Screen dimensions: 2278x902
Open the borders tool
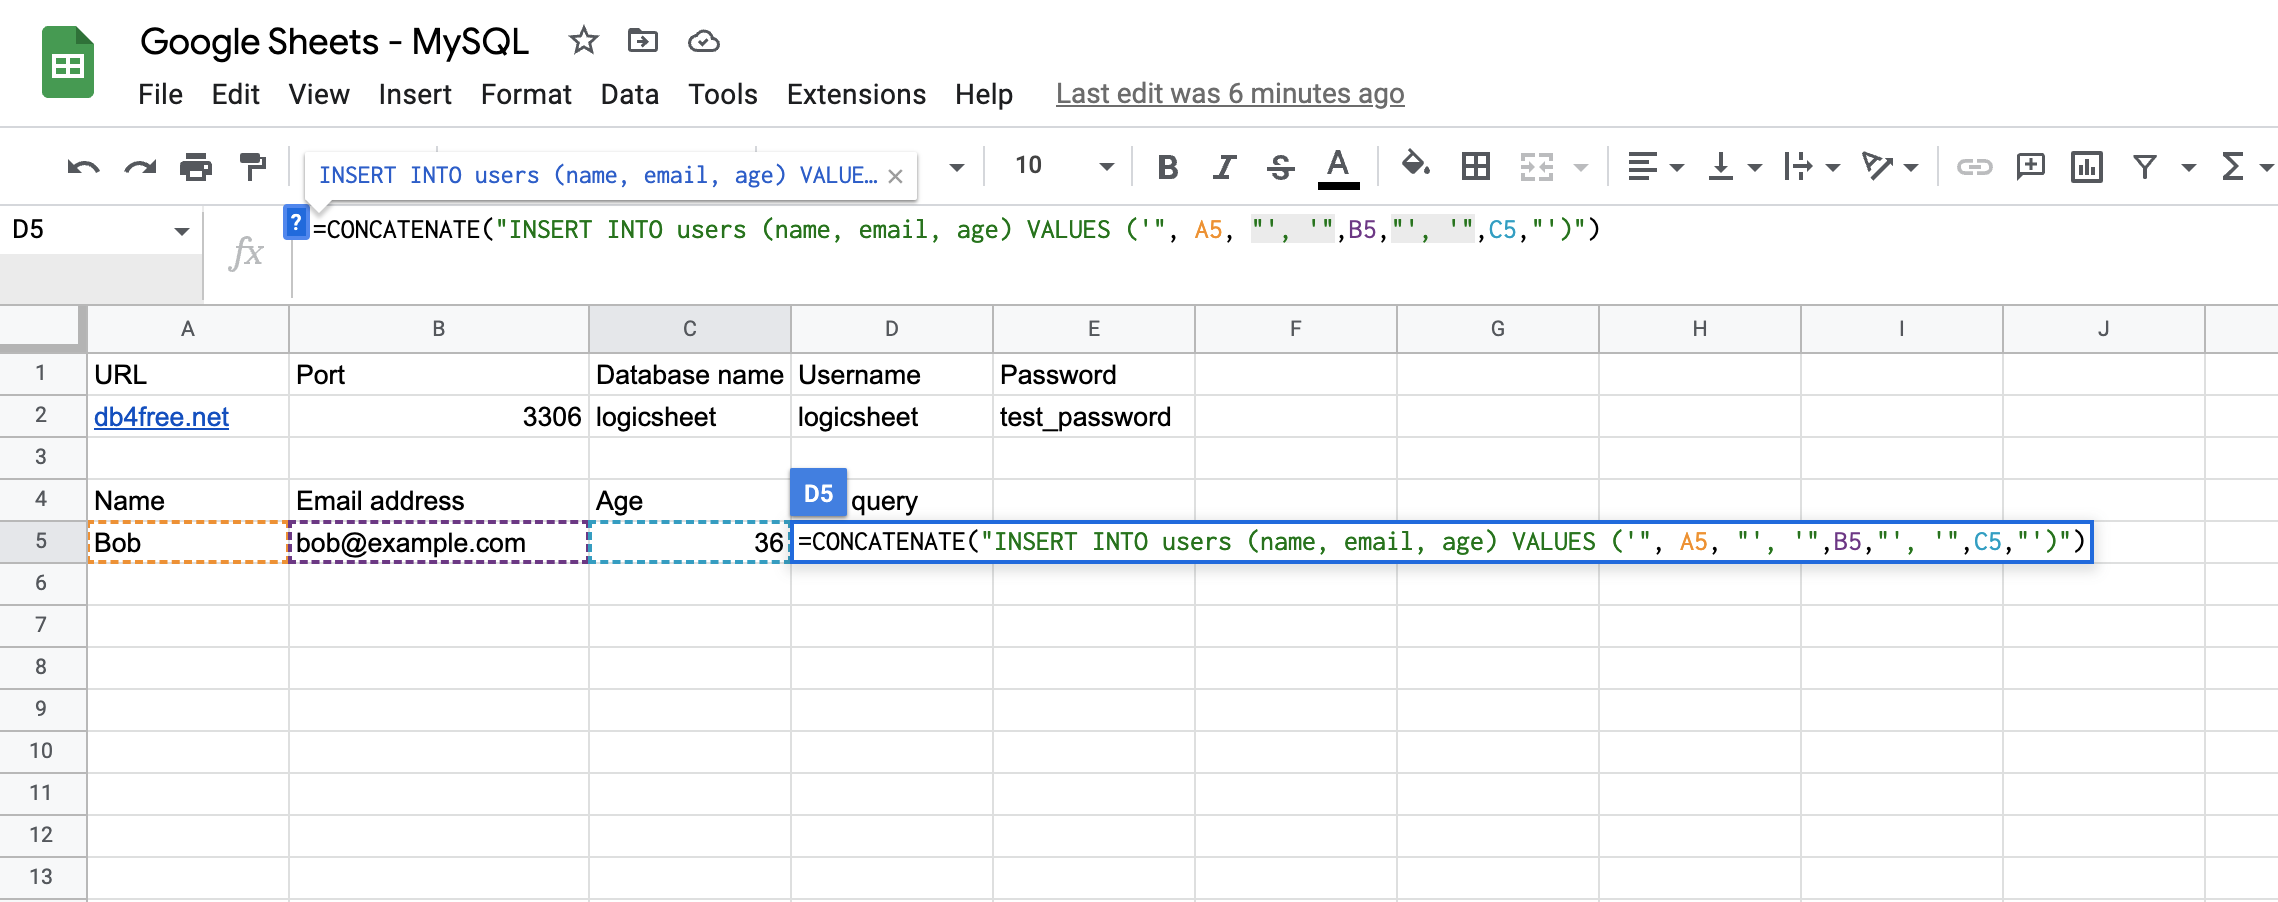[x=1475, y=166]
